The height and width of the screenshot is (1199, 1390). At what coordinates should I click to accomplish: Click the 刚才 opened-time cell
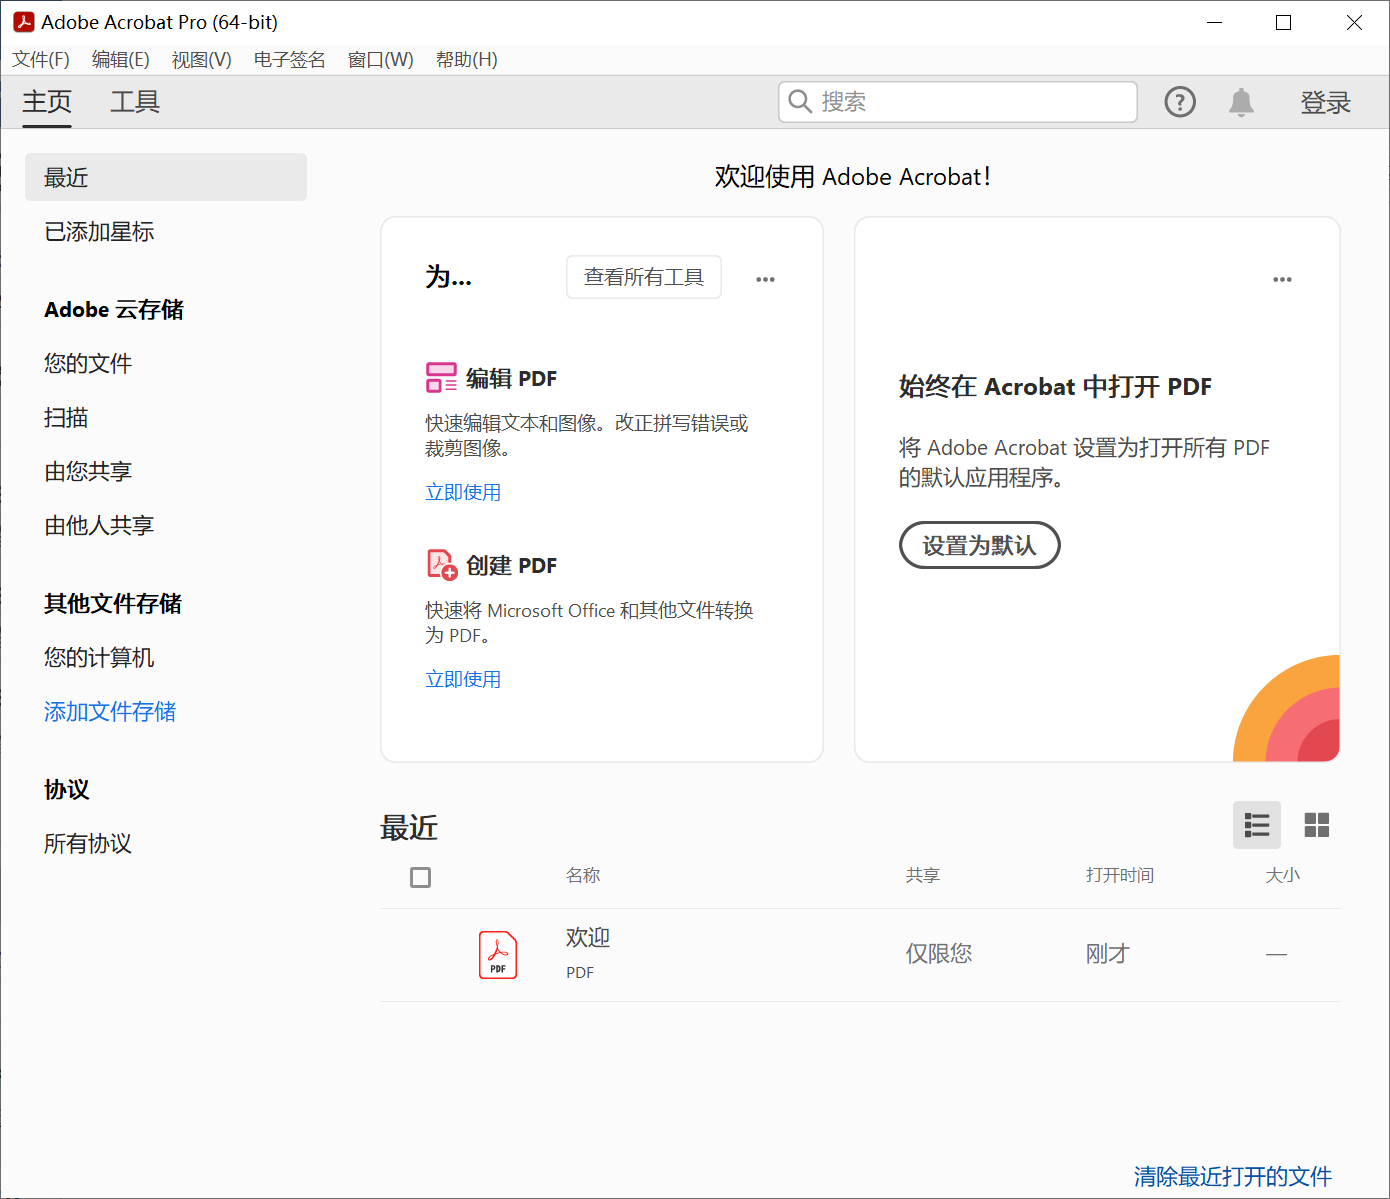click(1107, 954)
